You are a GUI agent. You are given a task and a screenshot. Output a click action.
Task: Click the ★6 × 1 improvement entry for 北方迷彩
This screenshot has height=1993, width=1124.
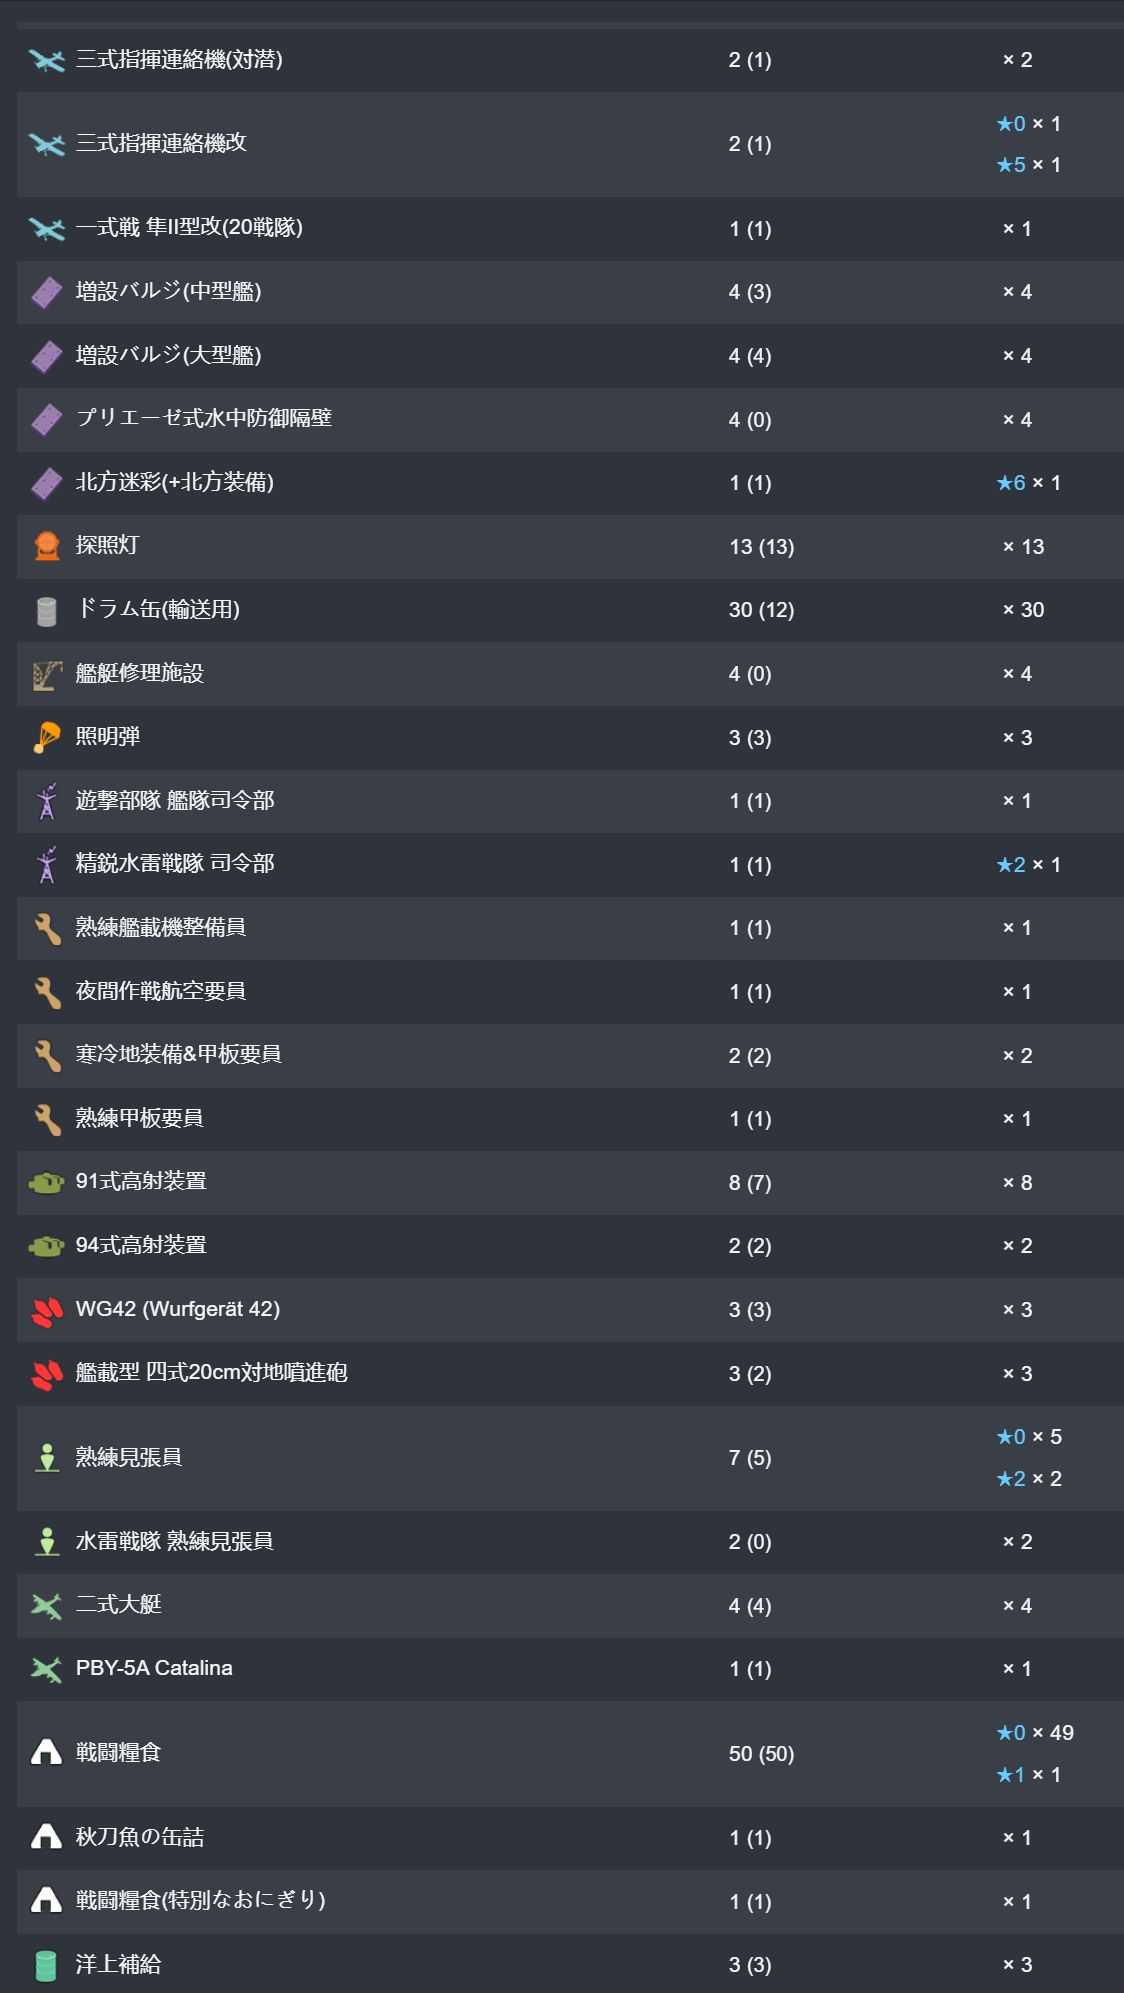[x=1028, y=483]
